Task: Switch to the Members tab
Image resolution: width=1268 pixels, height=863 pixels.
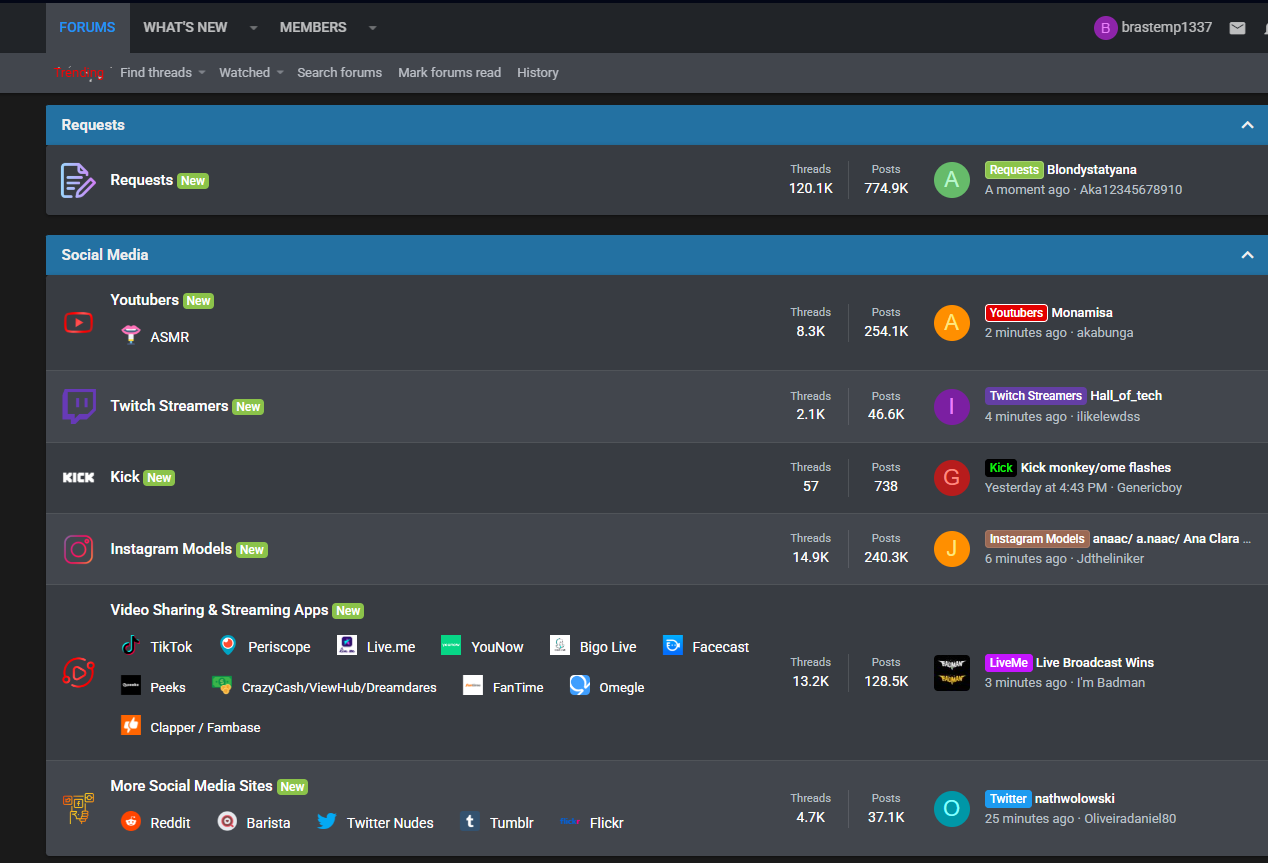Action: click(313, 27)
